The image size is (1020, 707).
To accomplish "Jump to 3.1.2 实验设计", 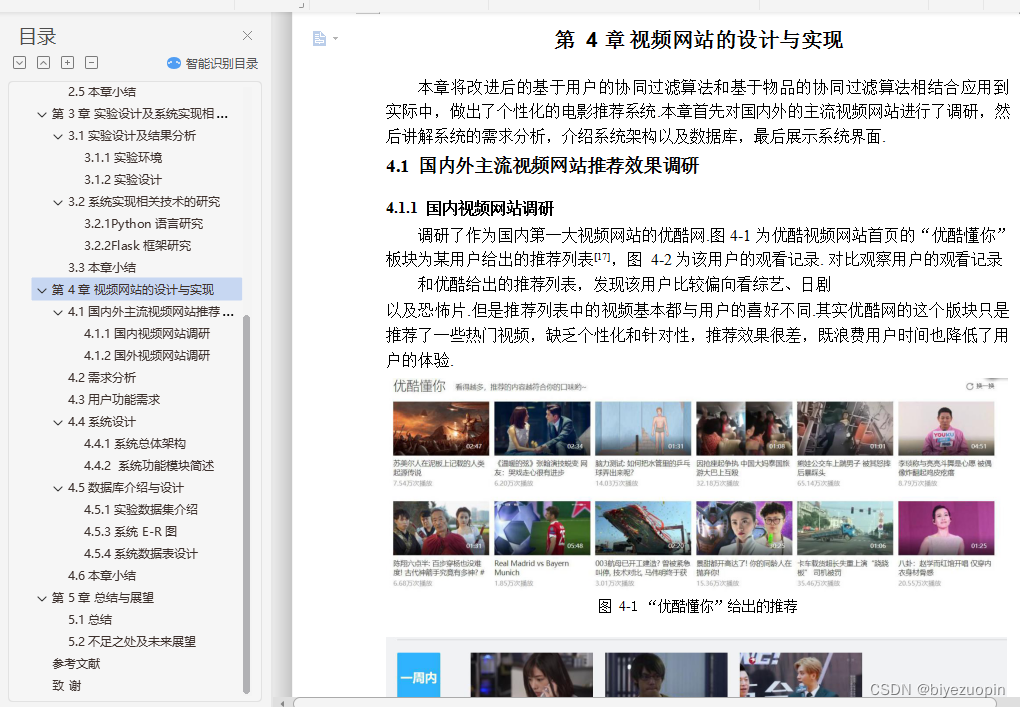I will pyautogui.click(x=123, y=180).
